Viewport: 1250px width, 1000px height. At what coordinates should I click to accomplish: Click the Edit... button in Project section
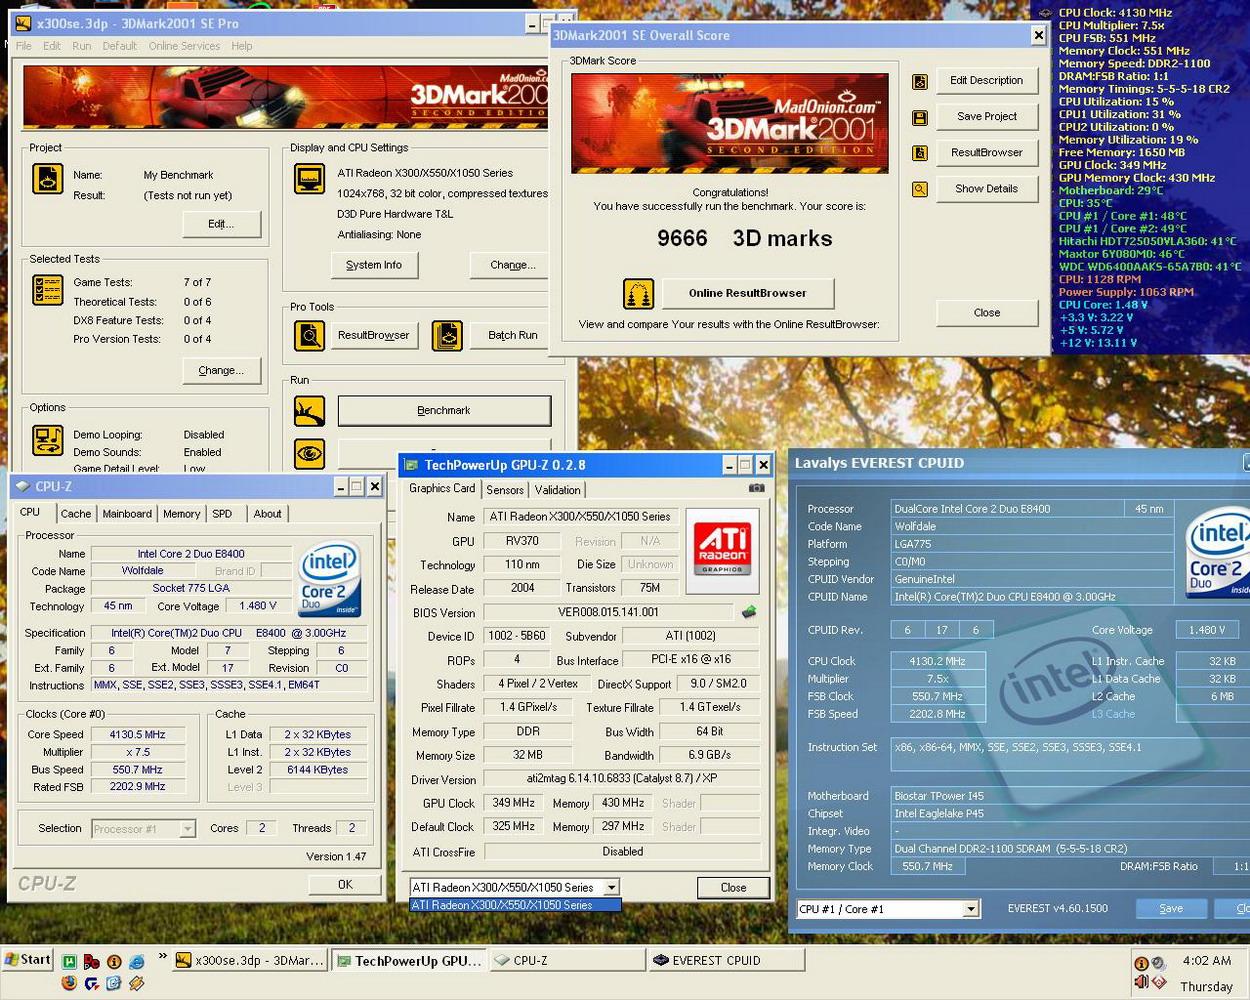pos(221,224)
